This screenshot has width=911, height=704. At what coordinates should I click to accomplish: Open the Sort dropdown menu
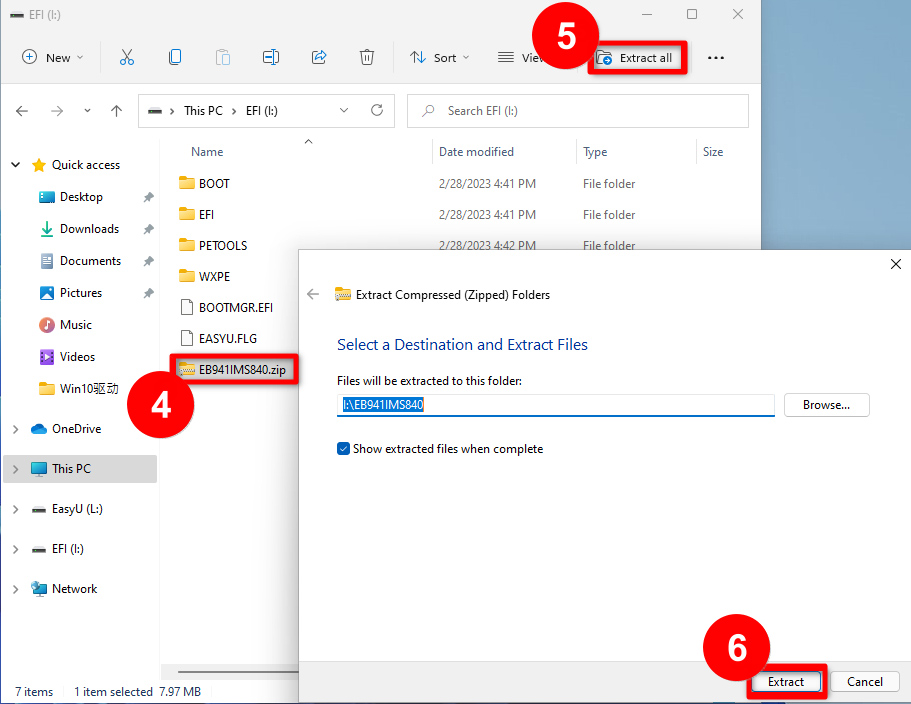click(440, 58)
